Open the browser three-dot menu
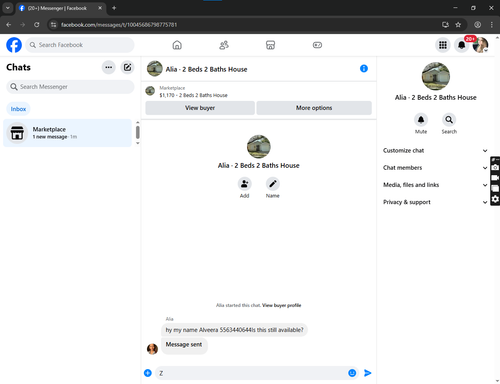The height and width of the screenshot is (384, 500). point(492,25)
